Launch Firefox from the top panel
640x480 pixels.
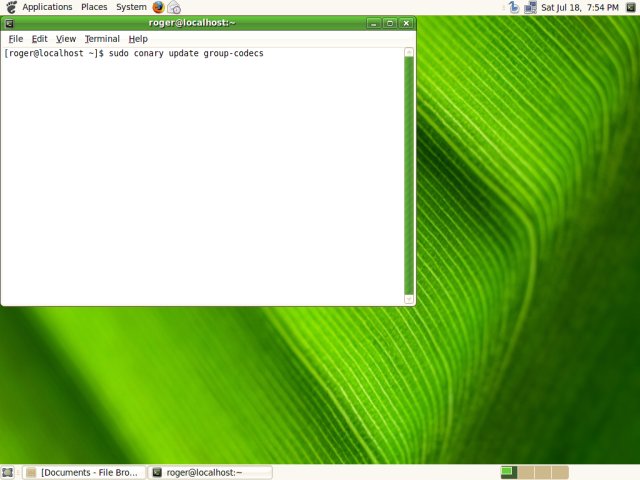coord(158,7)
